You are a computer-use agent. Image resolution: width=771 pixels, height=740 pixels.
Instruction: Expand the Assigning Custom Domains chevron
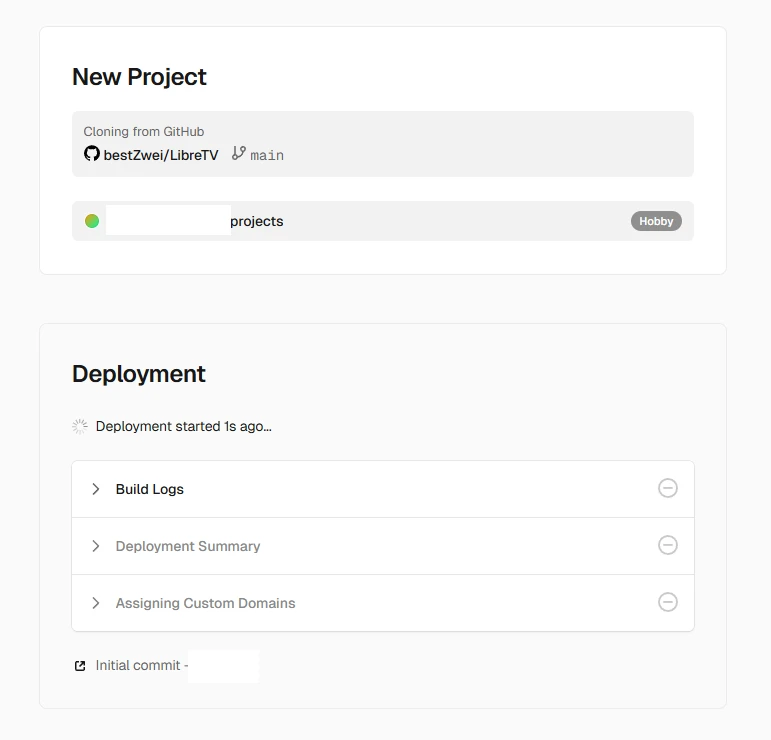pos(96,603)
